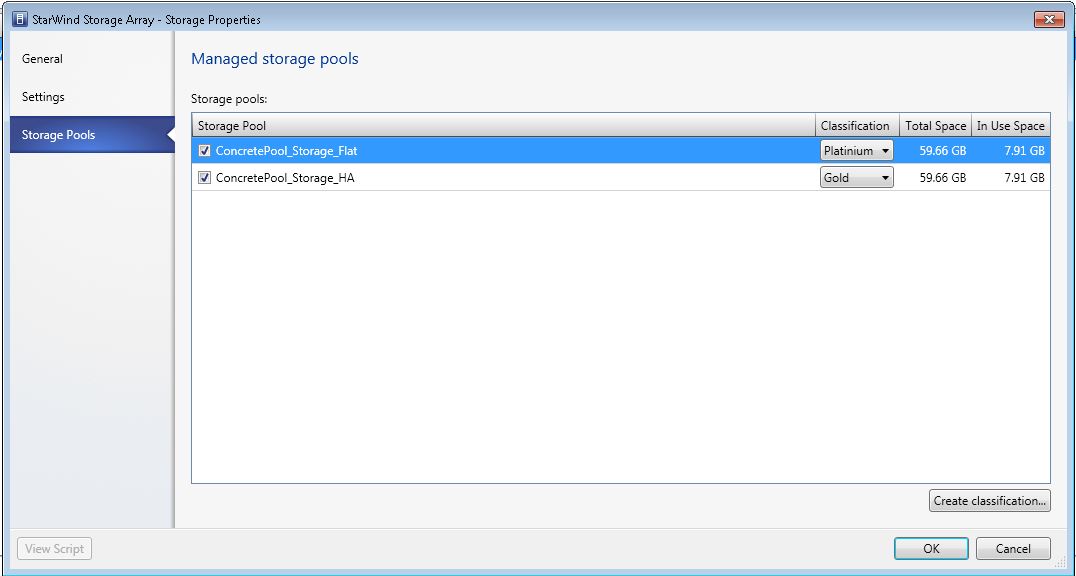Viewport: 1076px width, 576px height.
Task: Open the General page
Action: point(42,59)
